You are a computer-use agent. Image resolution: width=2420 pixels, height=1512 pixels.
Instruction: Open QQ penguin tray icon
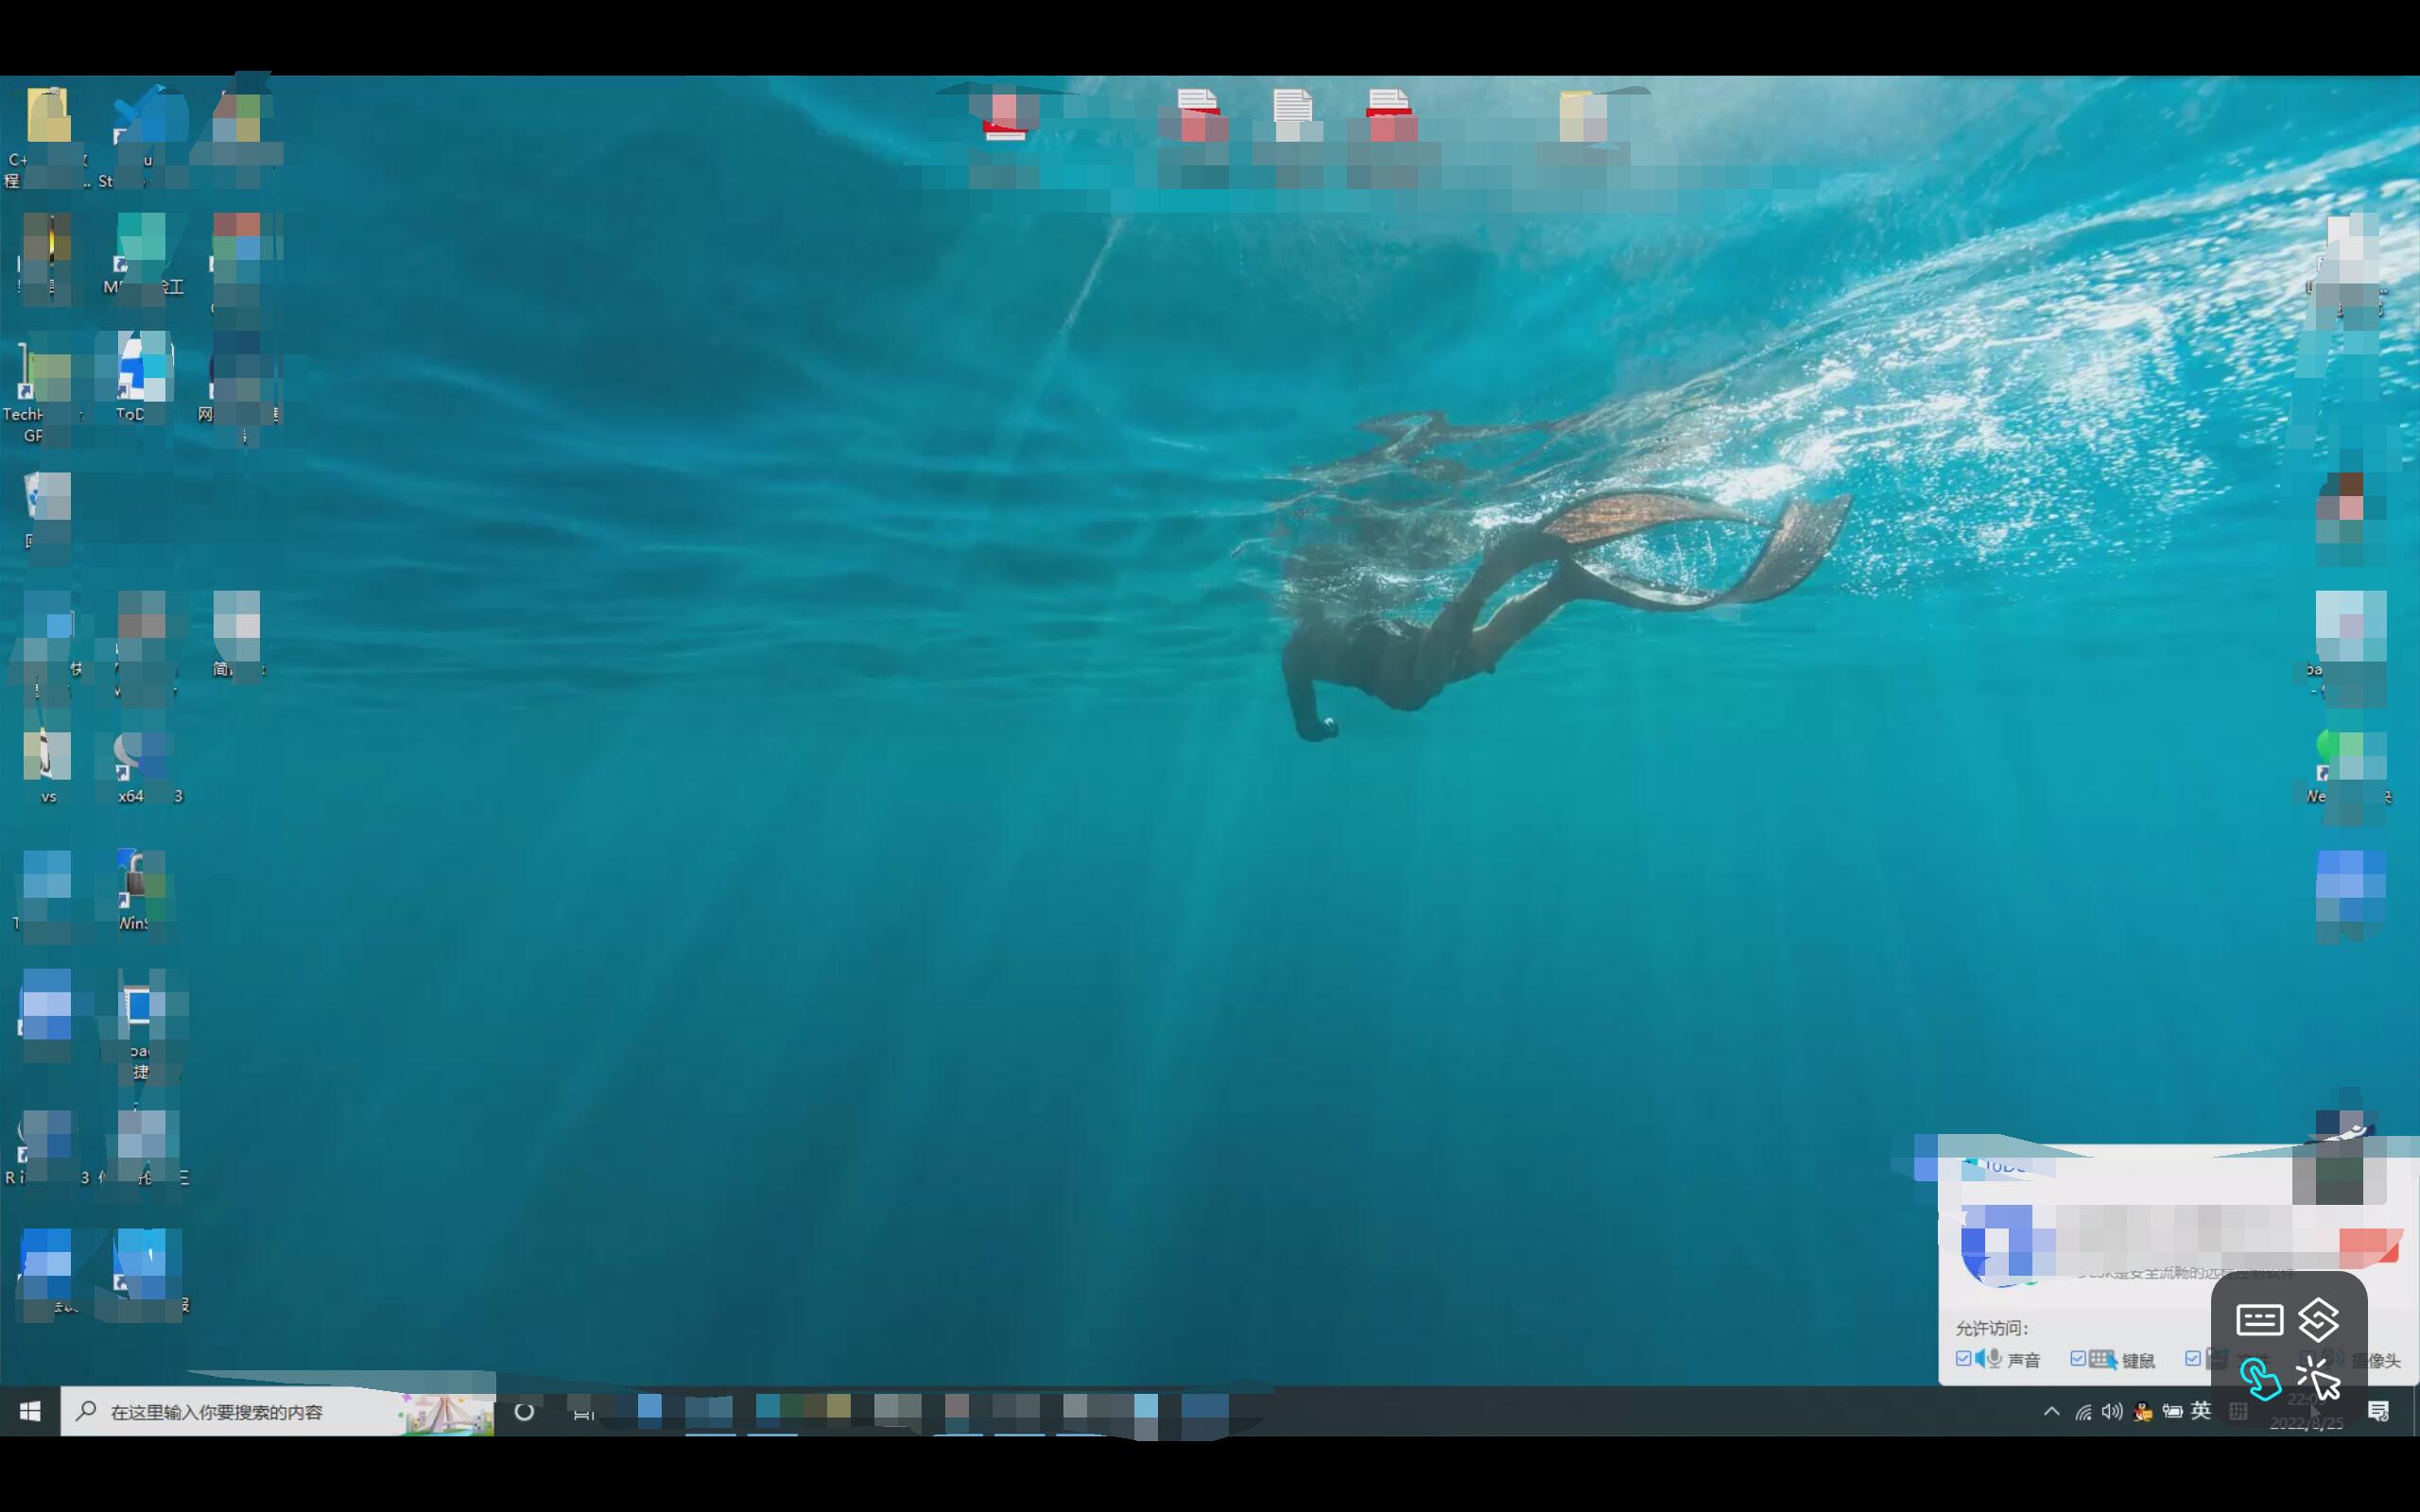[x=2142, y=1411]
